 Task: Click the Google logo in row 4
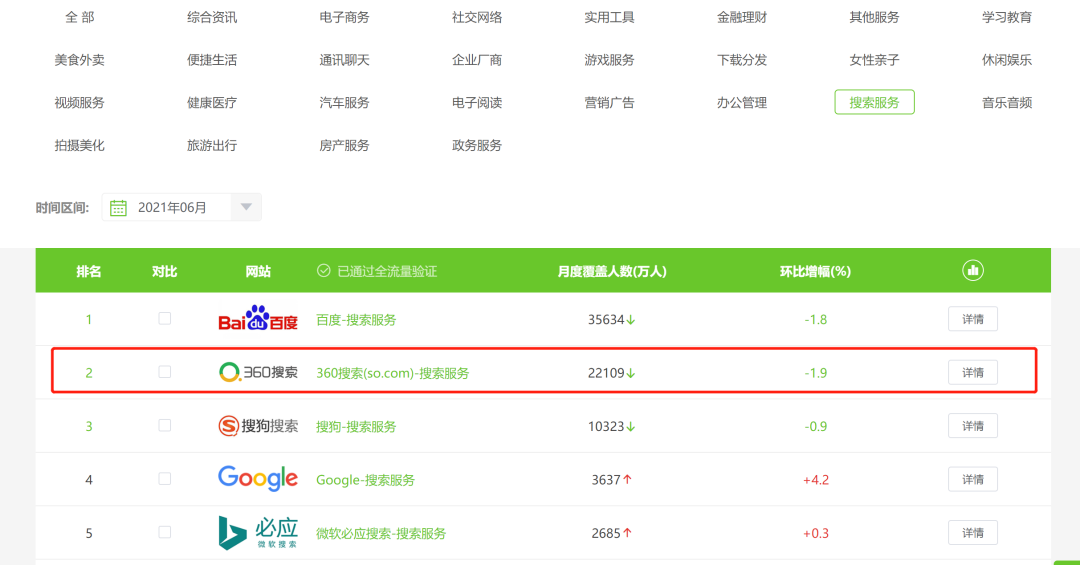258,478
